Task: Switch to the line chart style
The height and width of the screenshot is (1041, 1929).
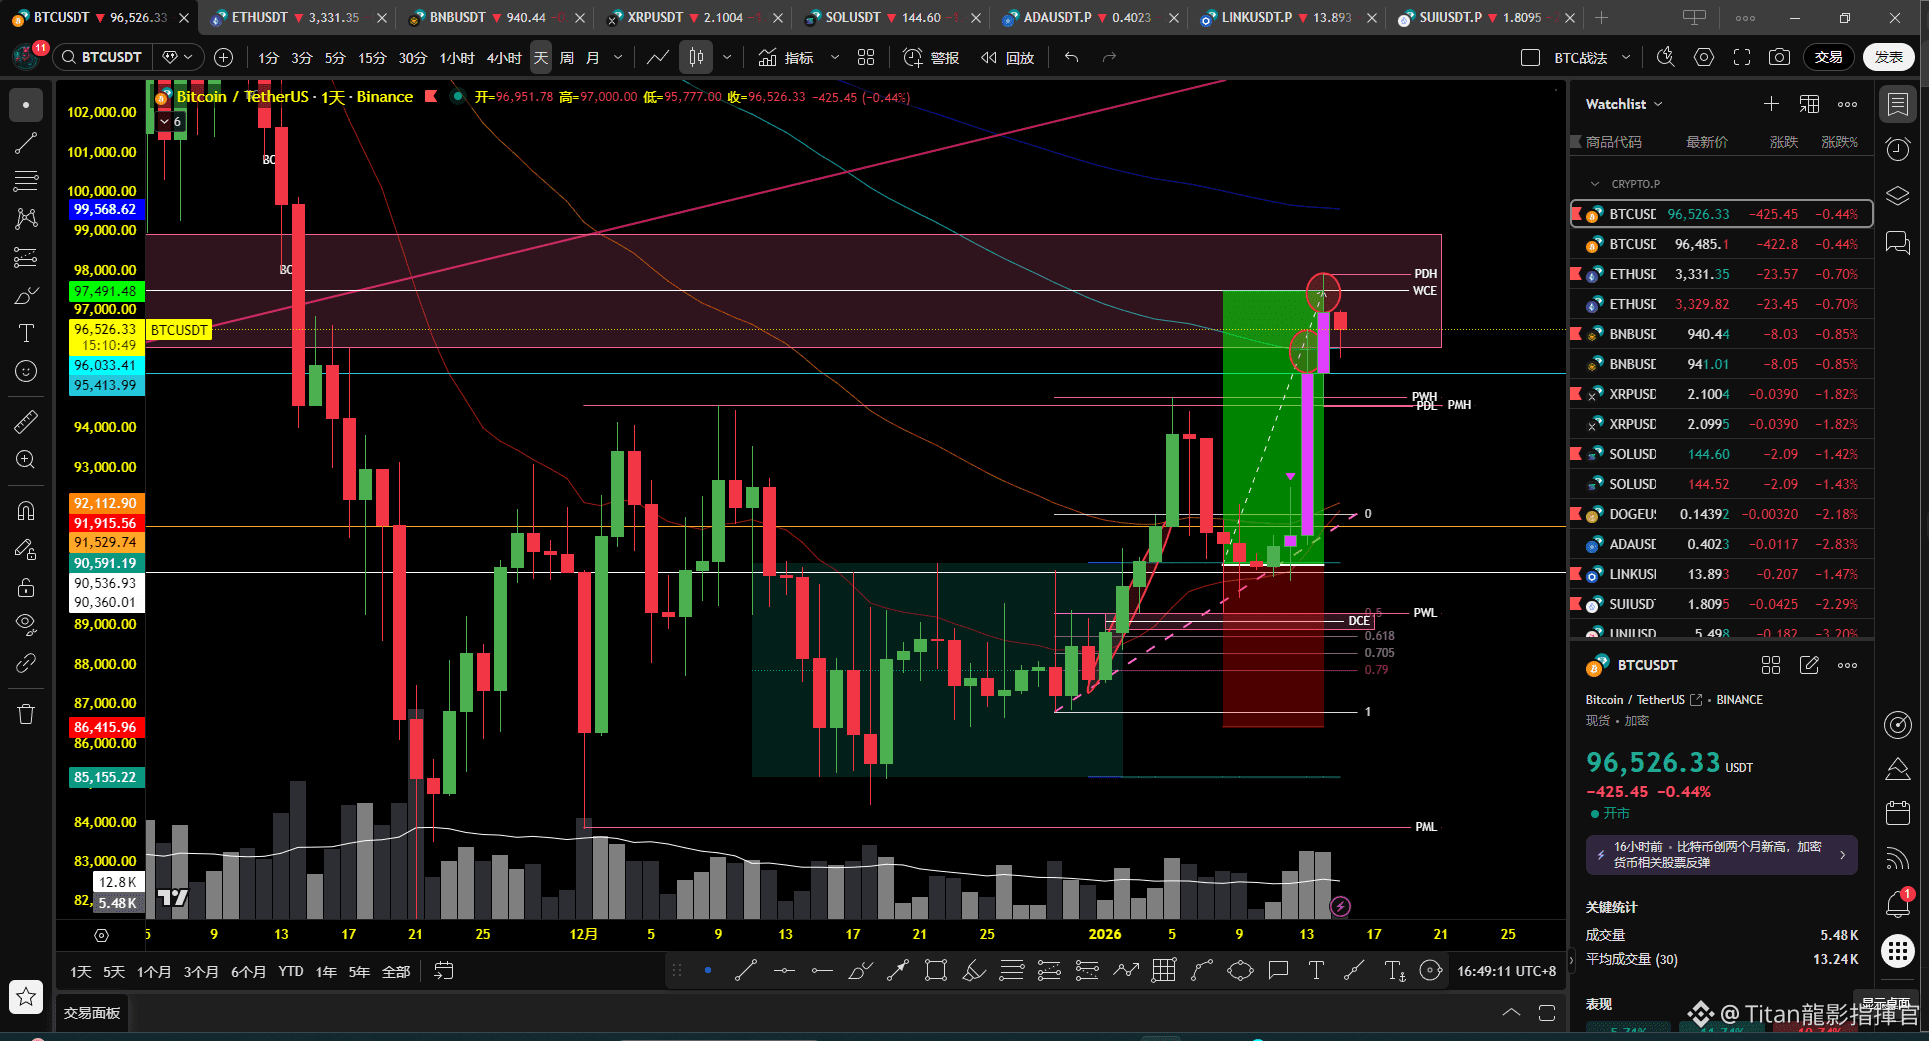Action: [657, 57]
